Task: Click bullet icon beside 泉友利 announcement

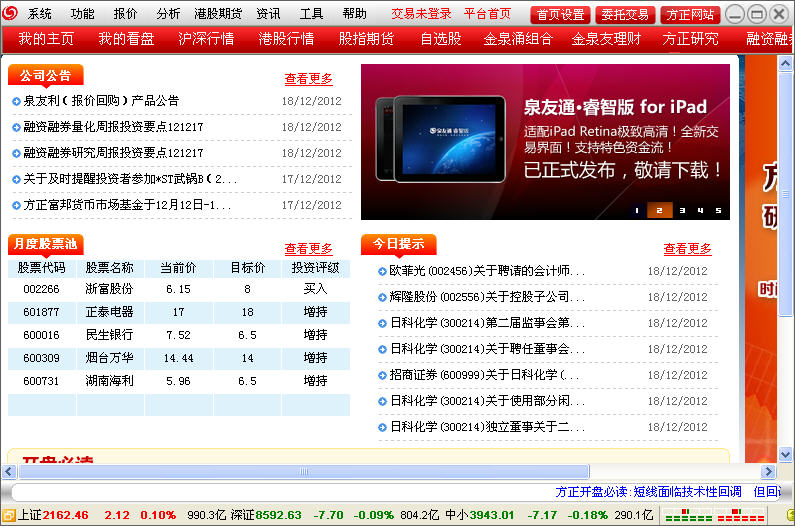Action: tap(16, 101)
